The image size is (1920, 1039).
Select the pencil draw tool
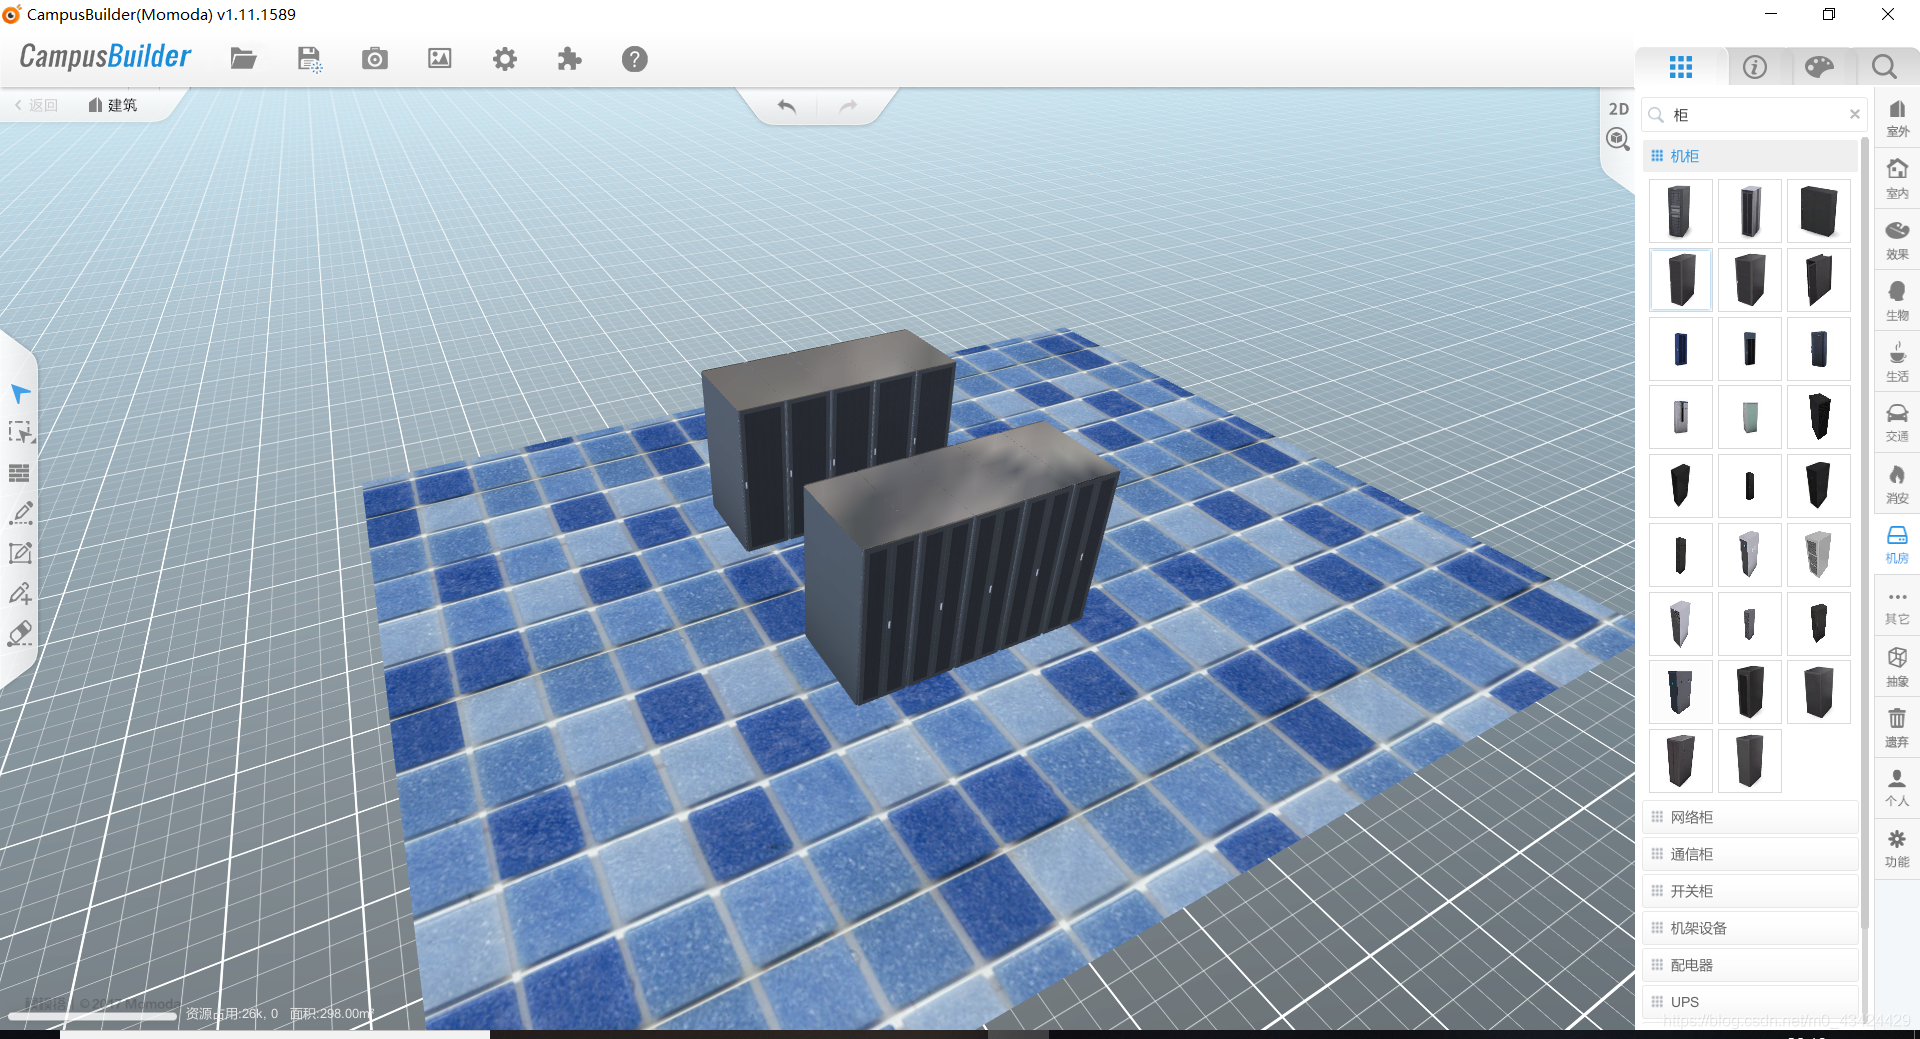coord(20,513)
